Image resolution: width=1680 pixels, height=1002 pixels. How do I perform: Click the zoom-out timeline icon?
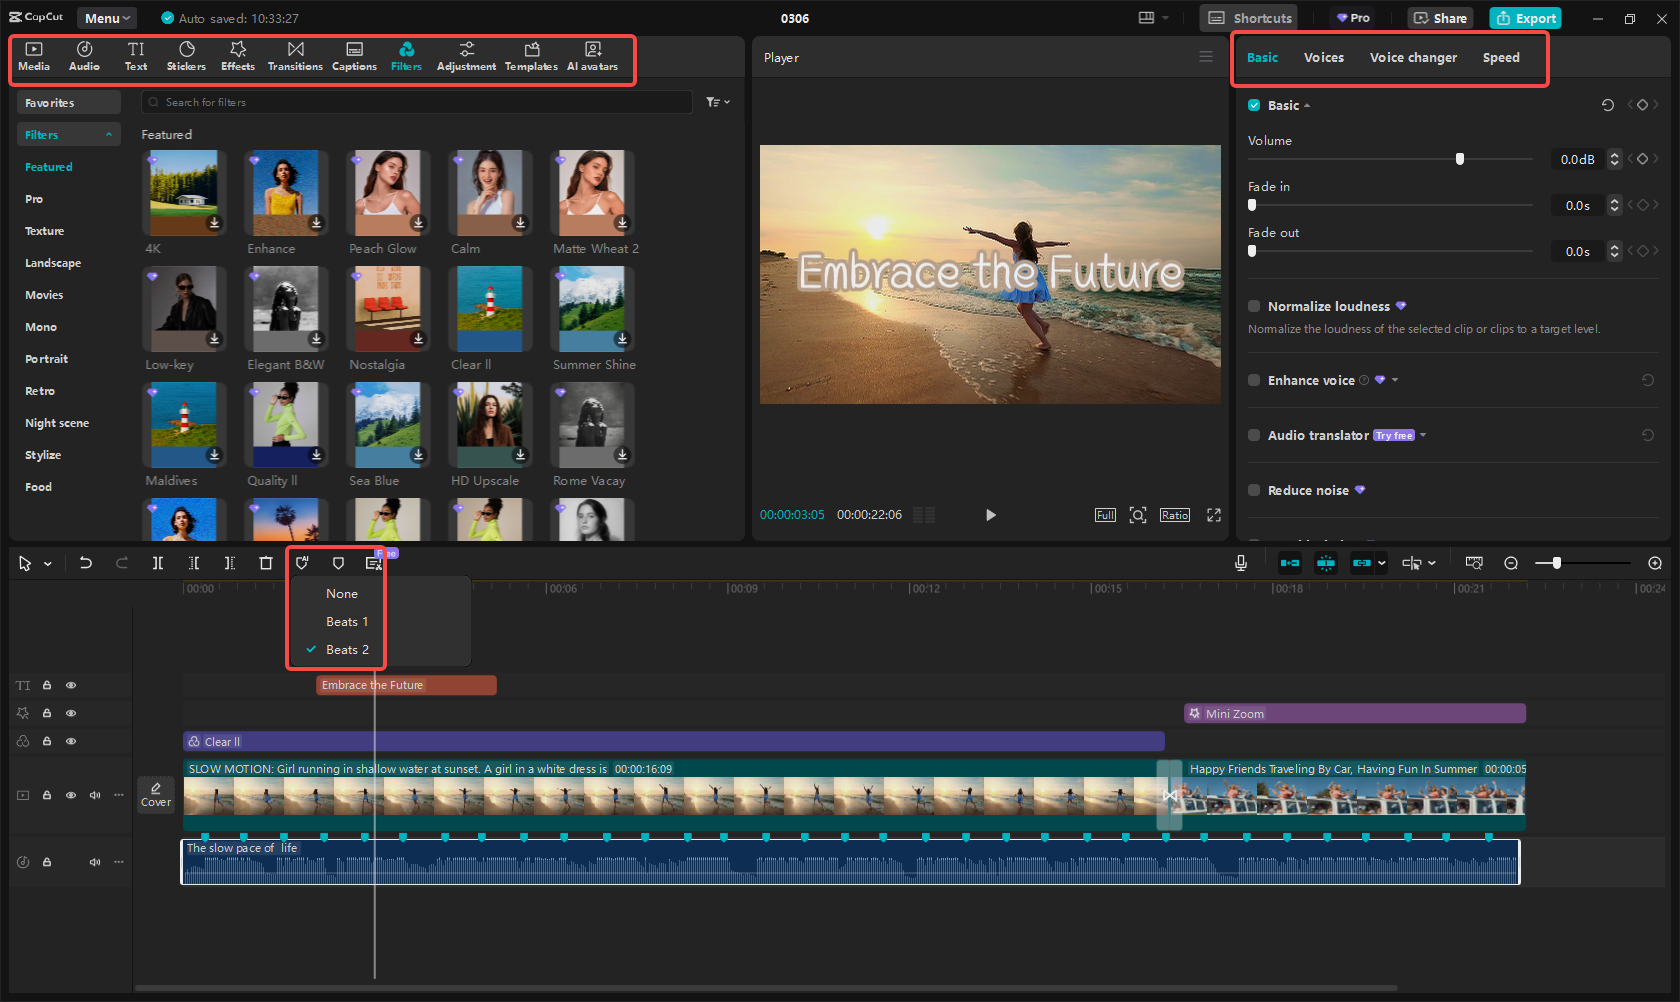click(1511, 563)
